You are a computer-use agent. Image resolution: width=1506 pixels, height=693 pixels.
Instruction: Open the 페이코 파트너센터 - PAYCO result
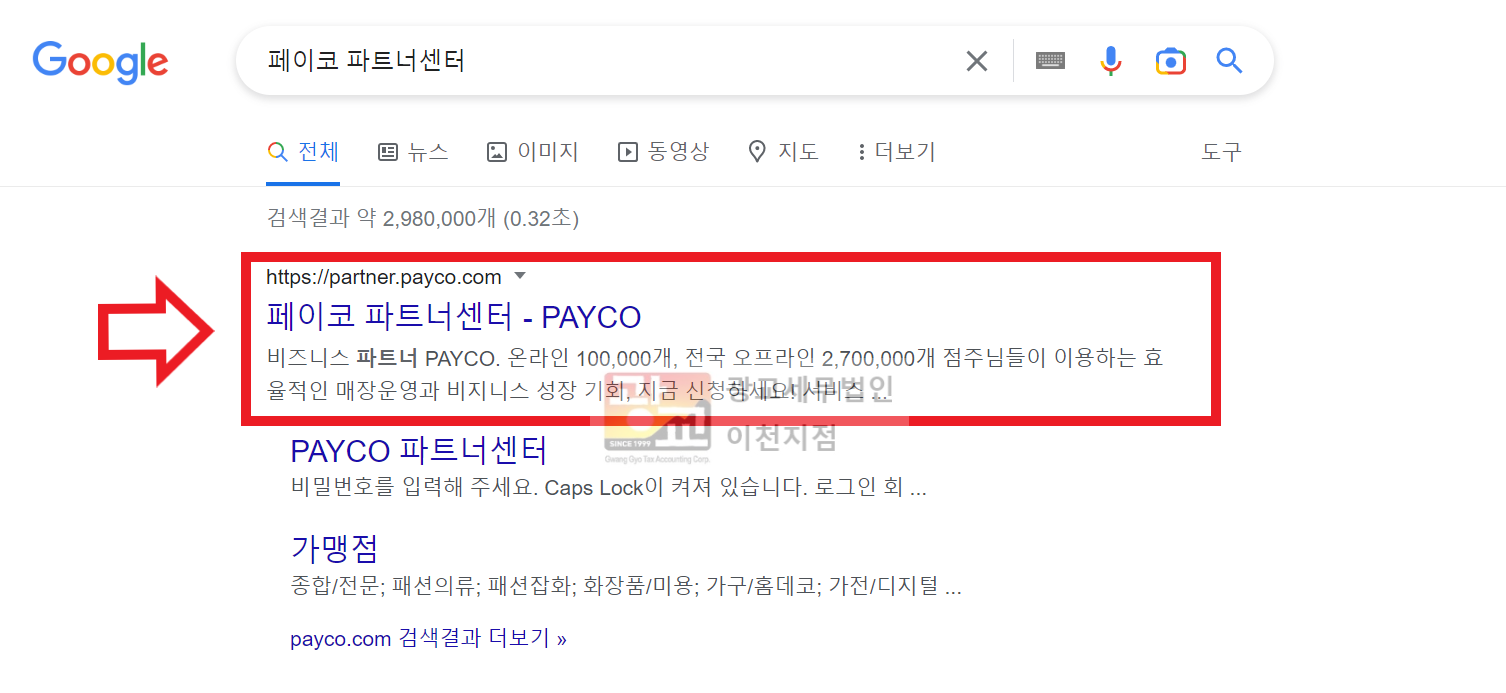[x=453, y=317]
